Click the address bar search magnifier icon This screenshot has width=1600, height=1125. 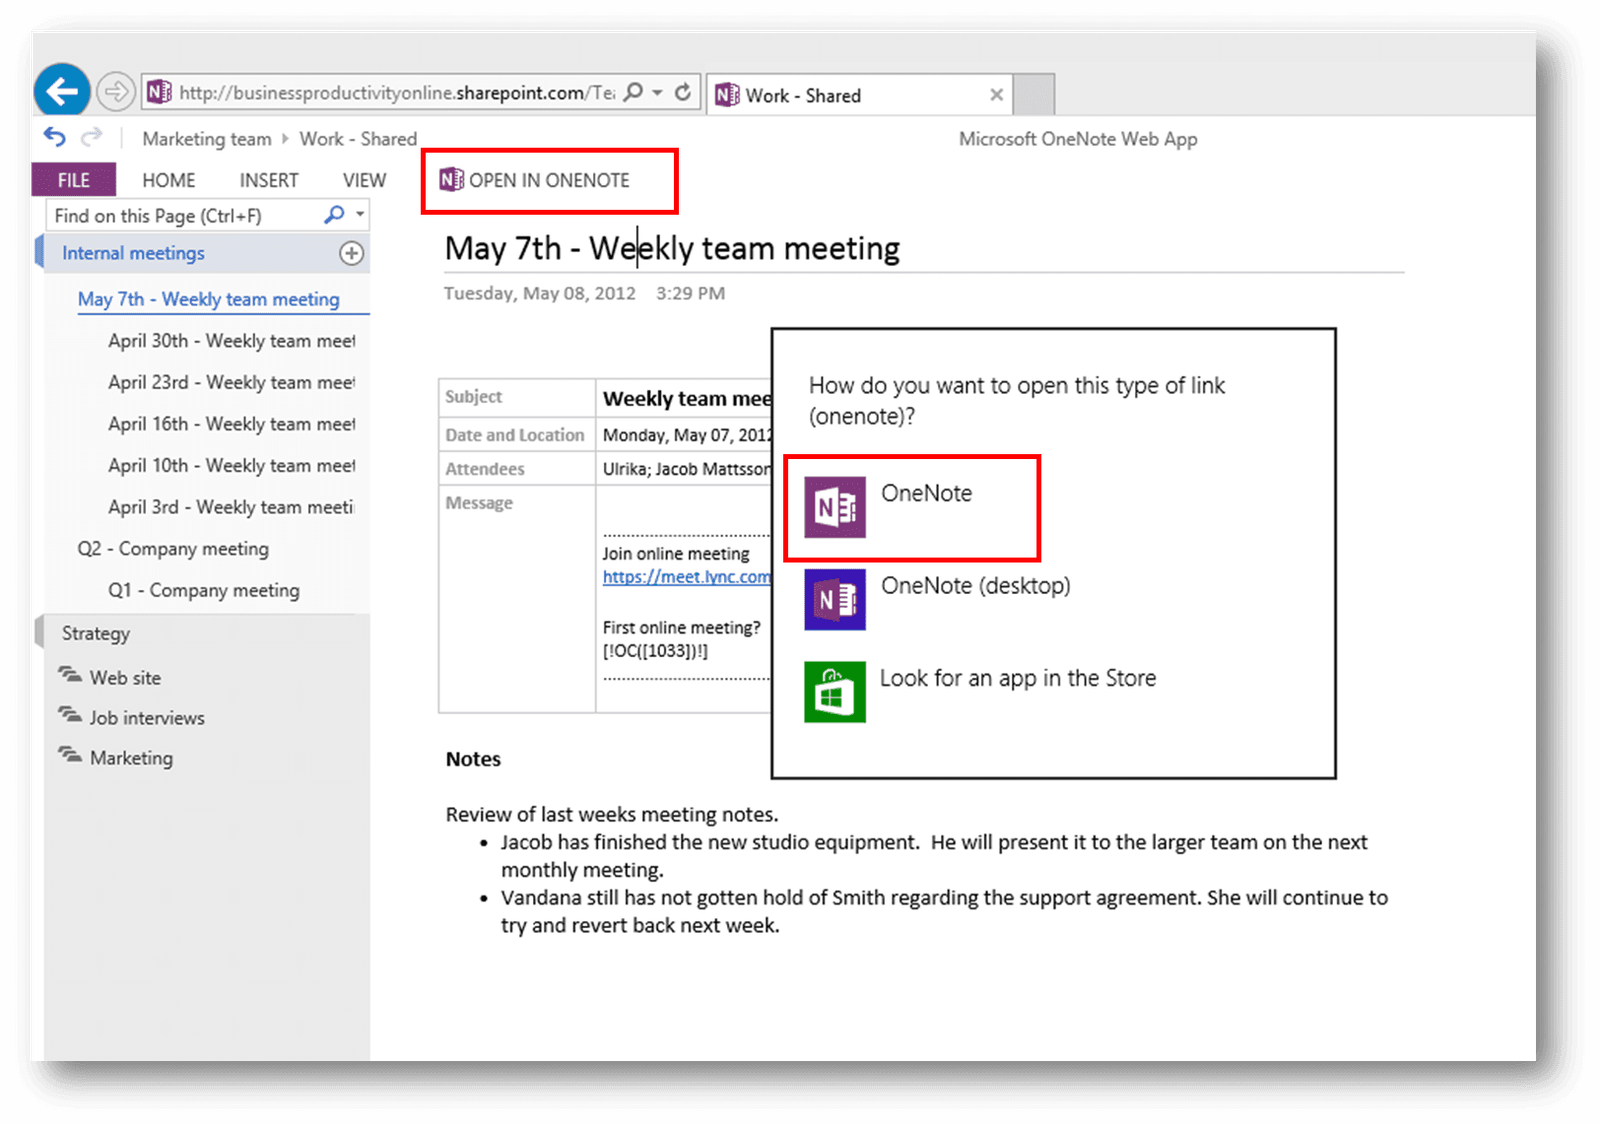[633, 93]
